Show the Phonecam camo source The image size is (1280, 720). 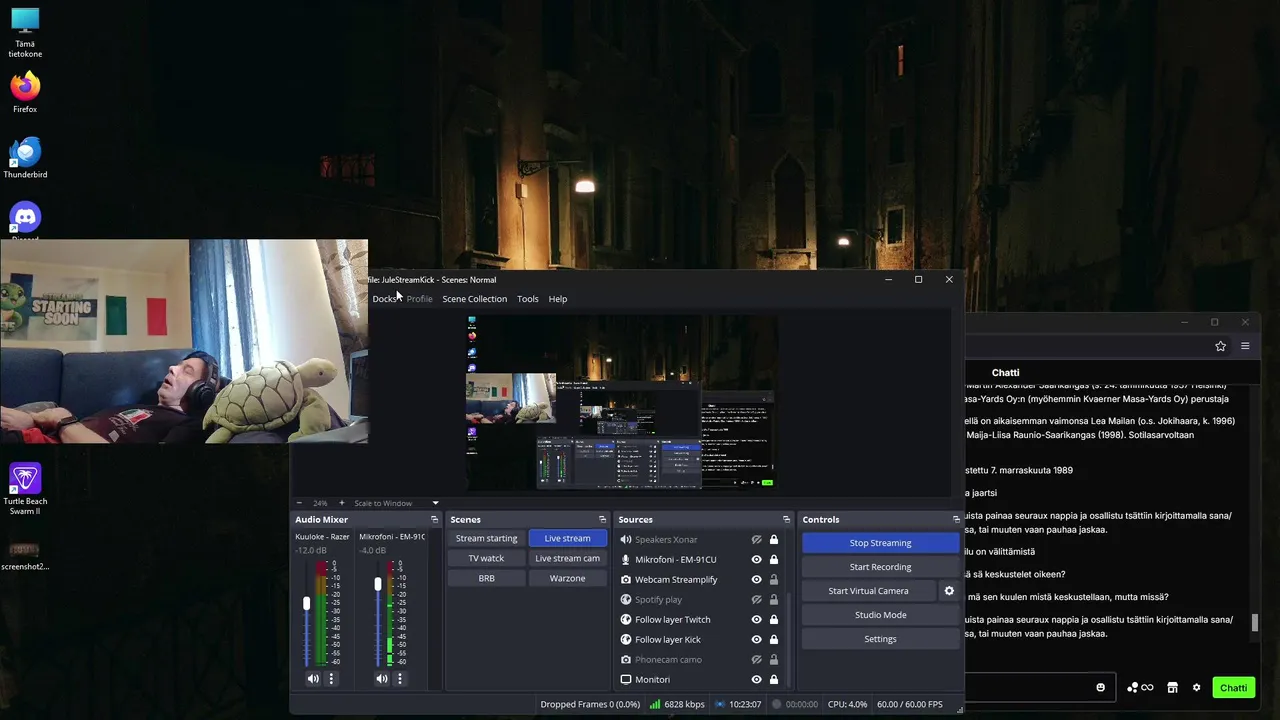(x=757, y=660)
